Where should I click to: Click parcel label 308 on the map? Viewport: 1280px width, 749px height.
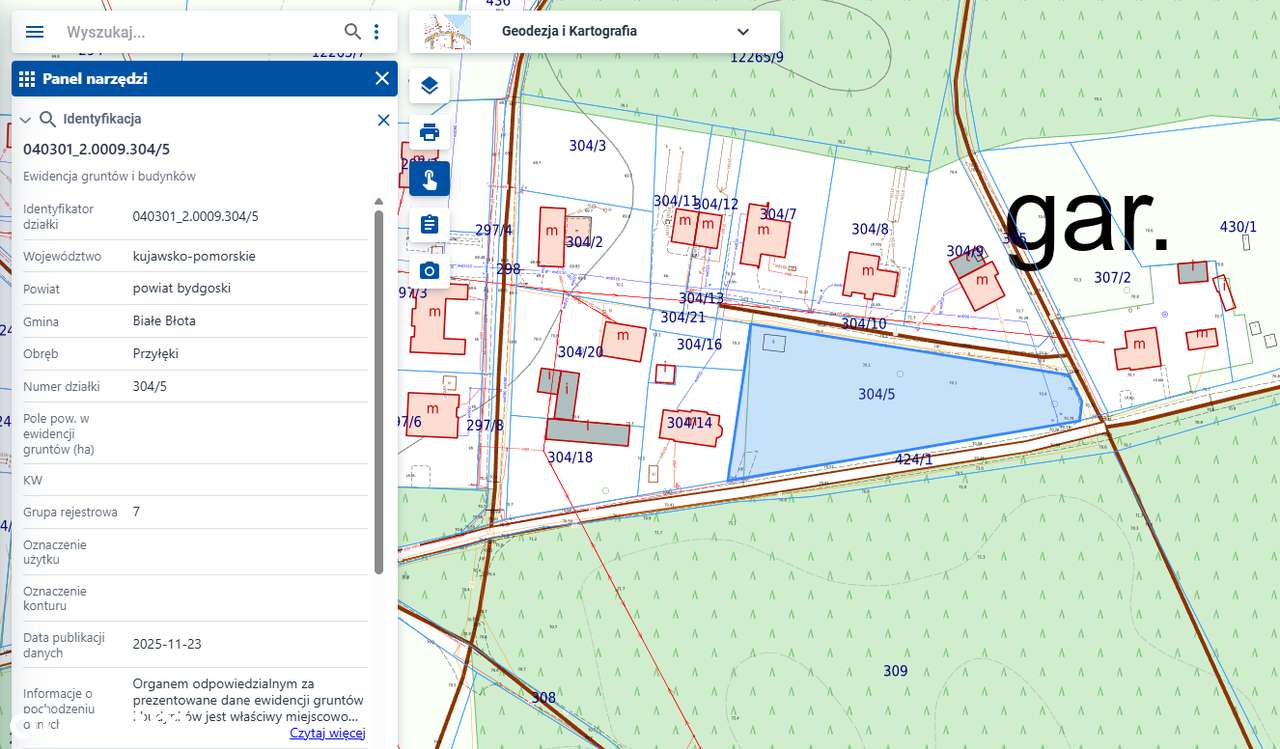(543, 698)
